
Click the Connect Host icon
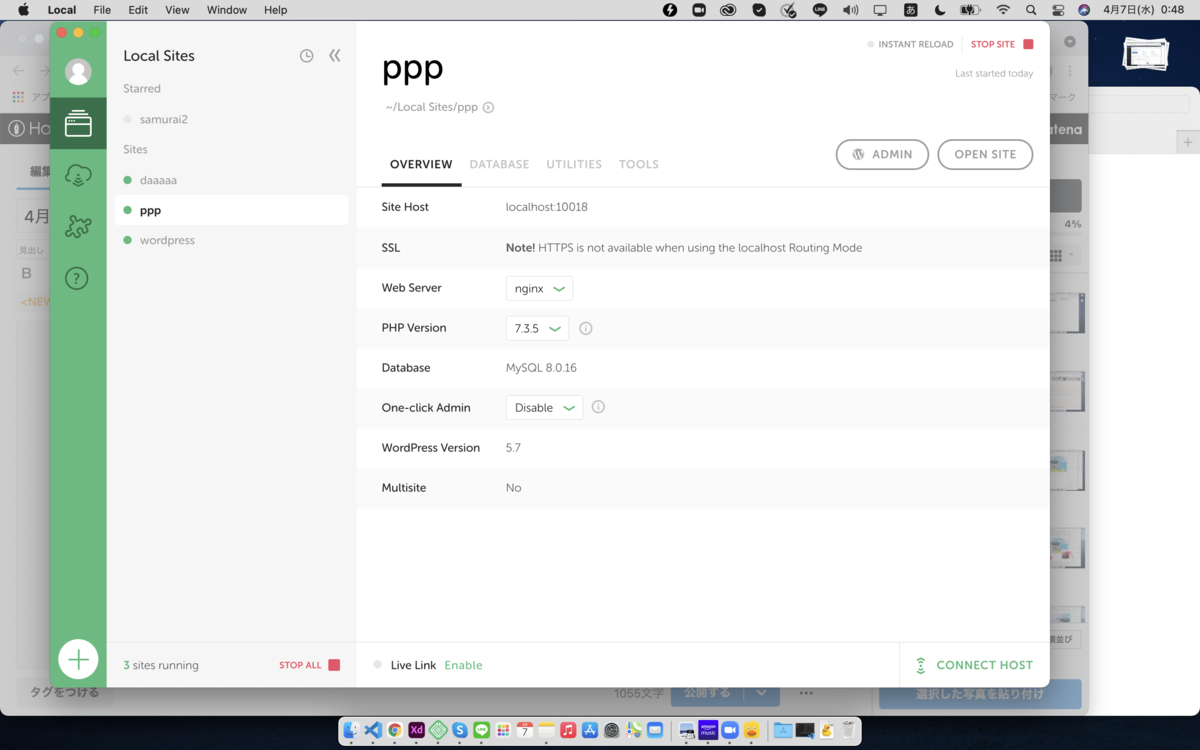pyautogui.click(x=921, y=665)
